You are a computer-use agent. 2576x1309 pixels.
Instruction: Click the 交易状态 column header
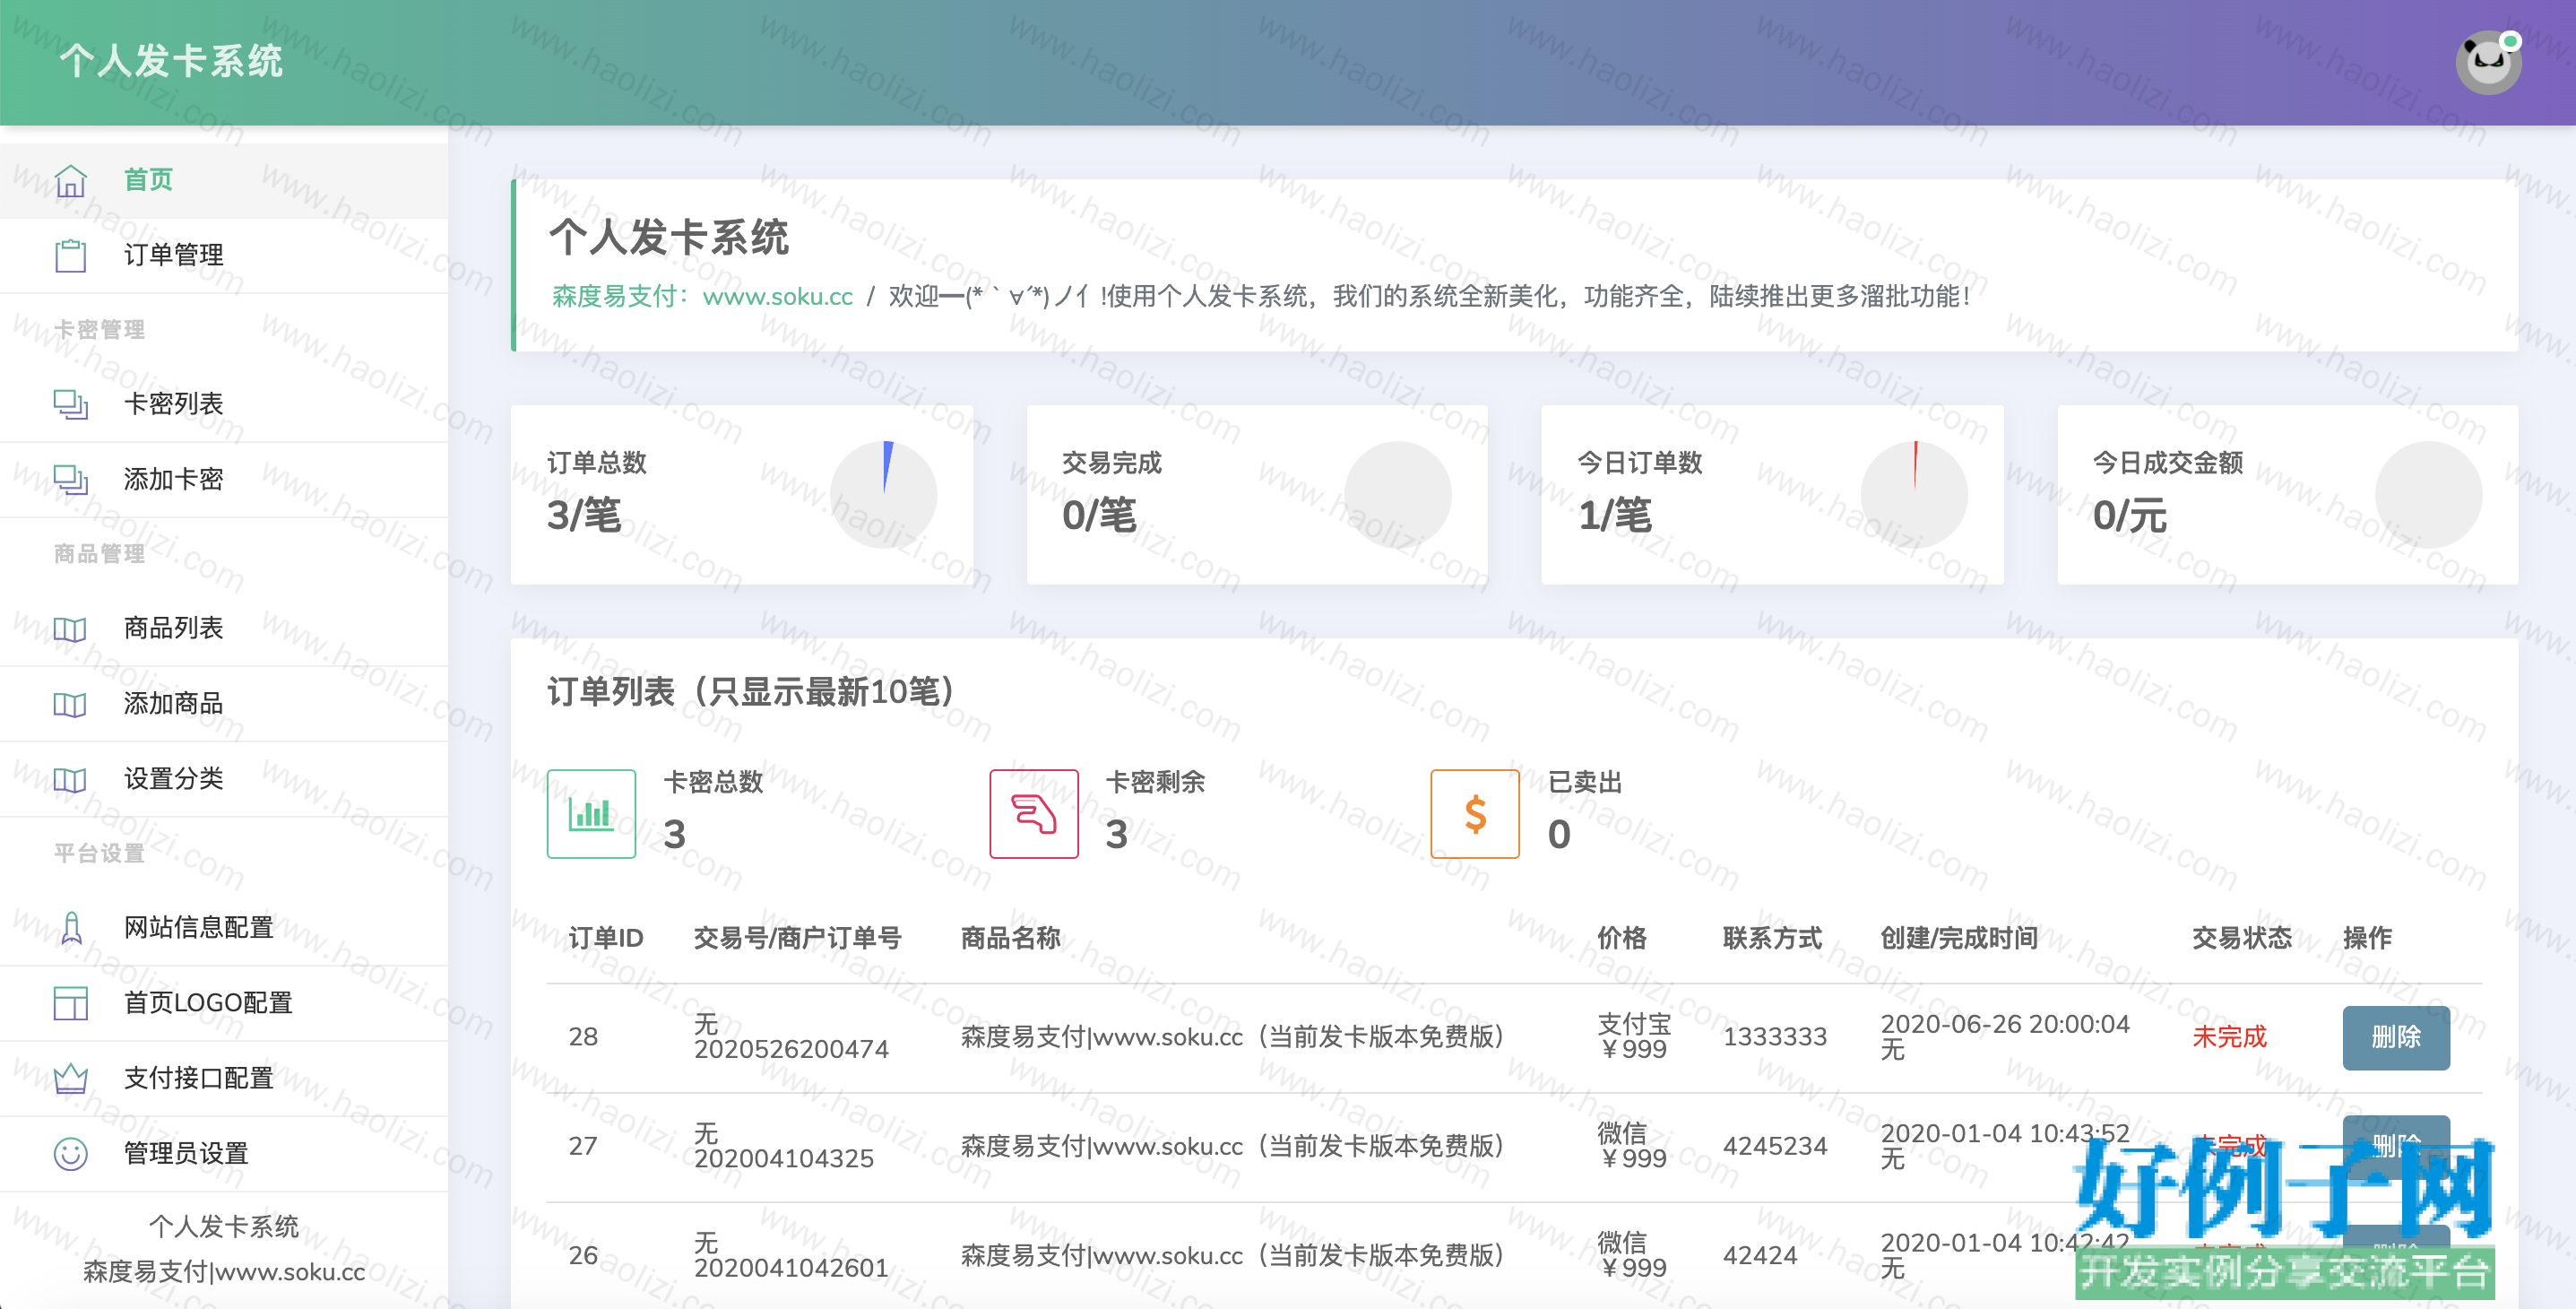pyautogui.click(x=2242, y=938)
